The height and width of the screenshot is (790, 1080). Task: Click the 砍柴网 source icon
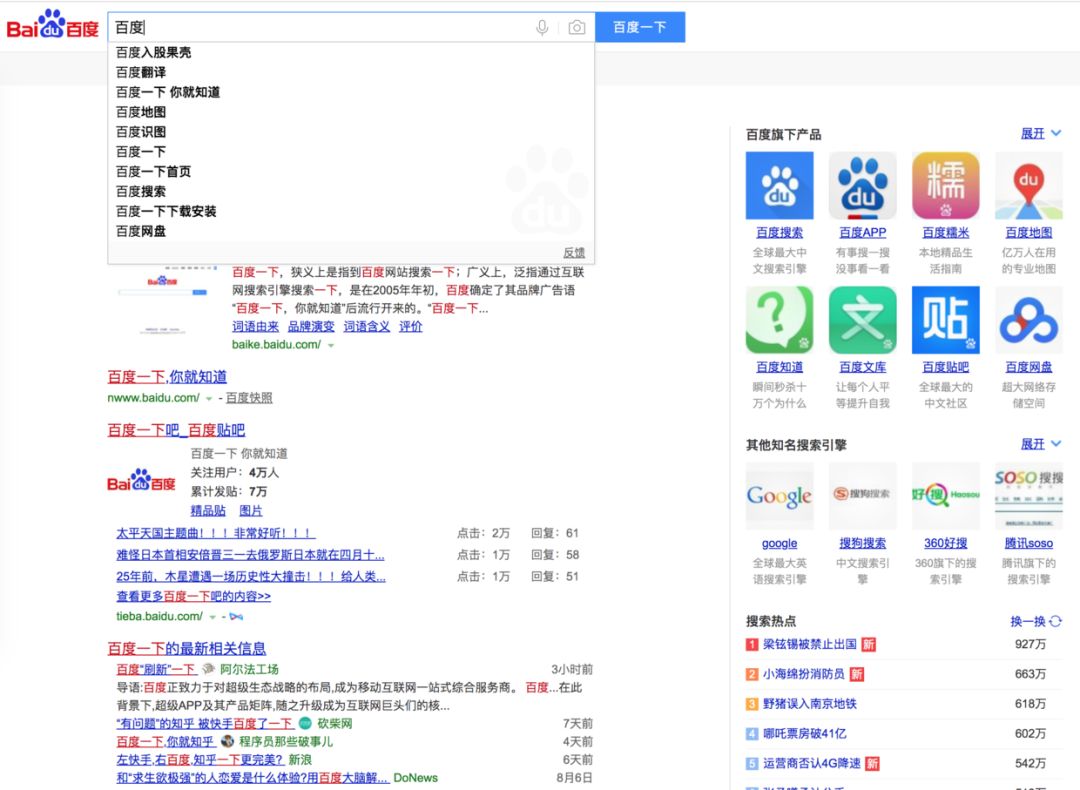pyautogui.click(x=305, y=723)
